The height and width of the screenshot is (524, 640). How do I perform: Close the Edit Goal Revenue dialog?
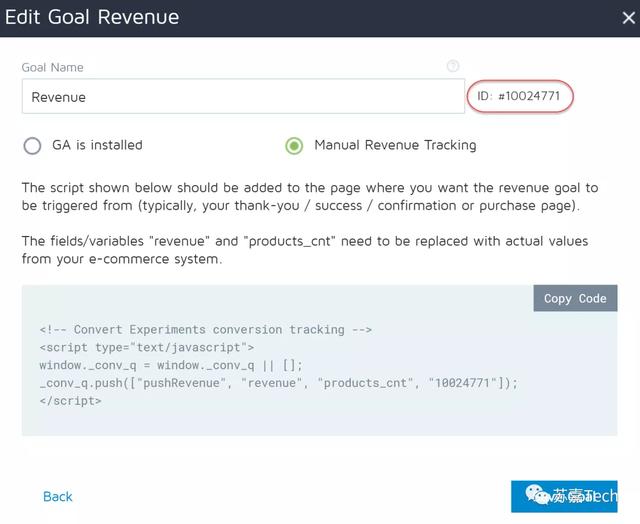click(x=629, y=18)
